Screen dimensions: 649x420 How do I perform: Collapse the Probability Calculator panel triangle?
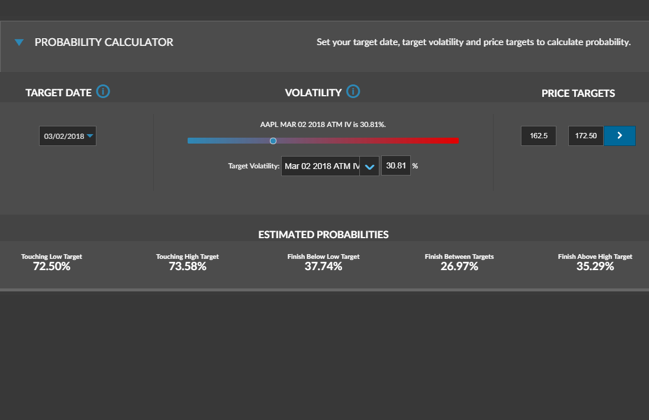click(19, 43)
